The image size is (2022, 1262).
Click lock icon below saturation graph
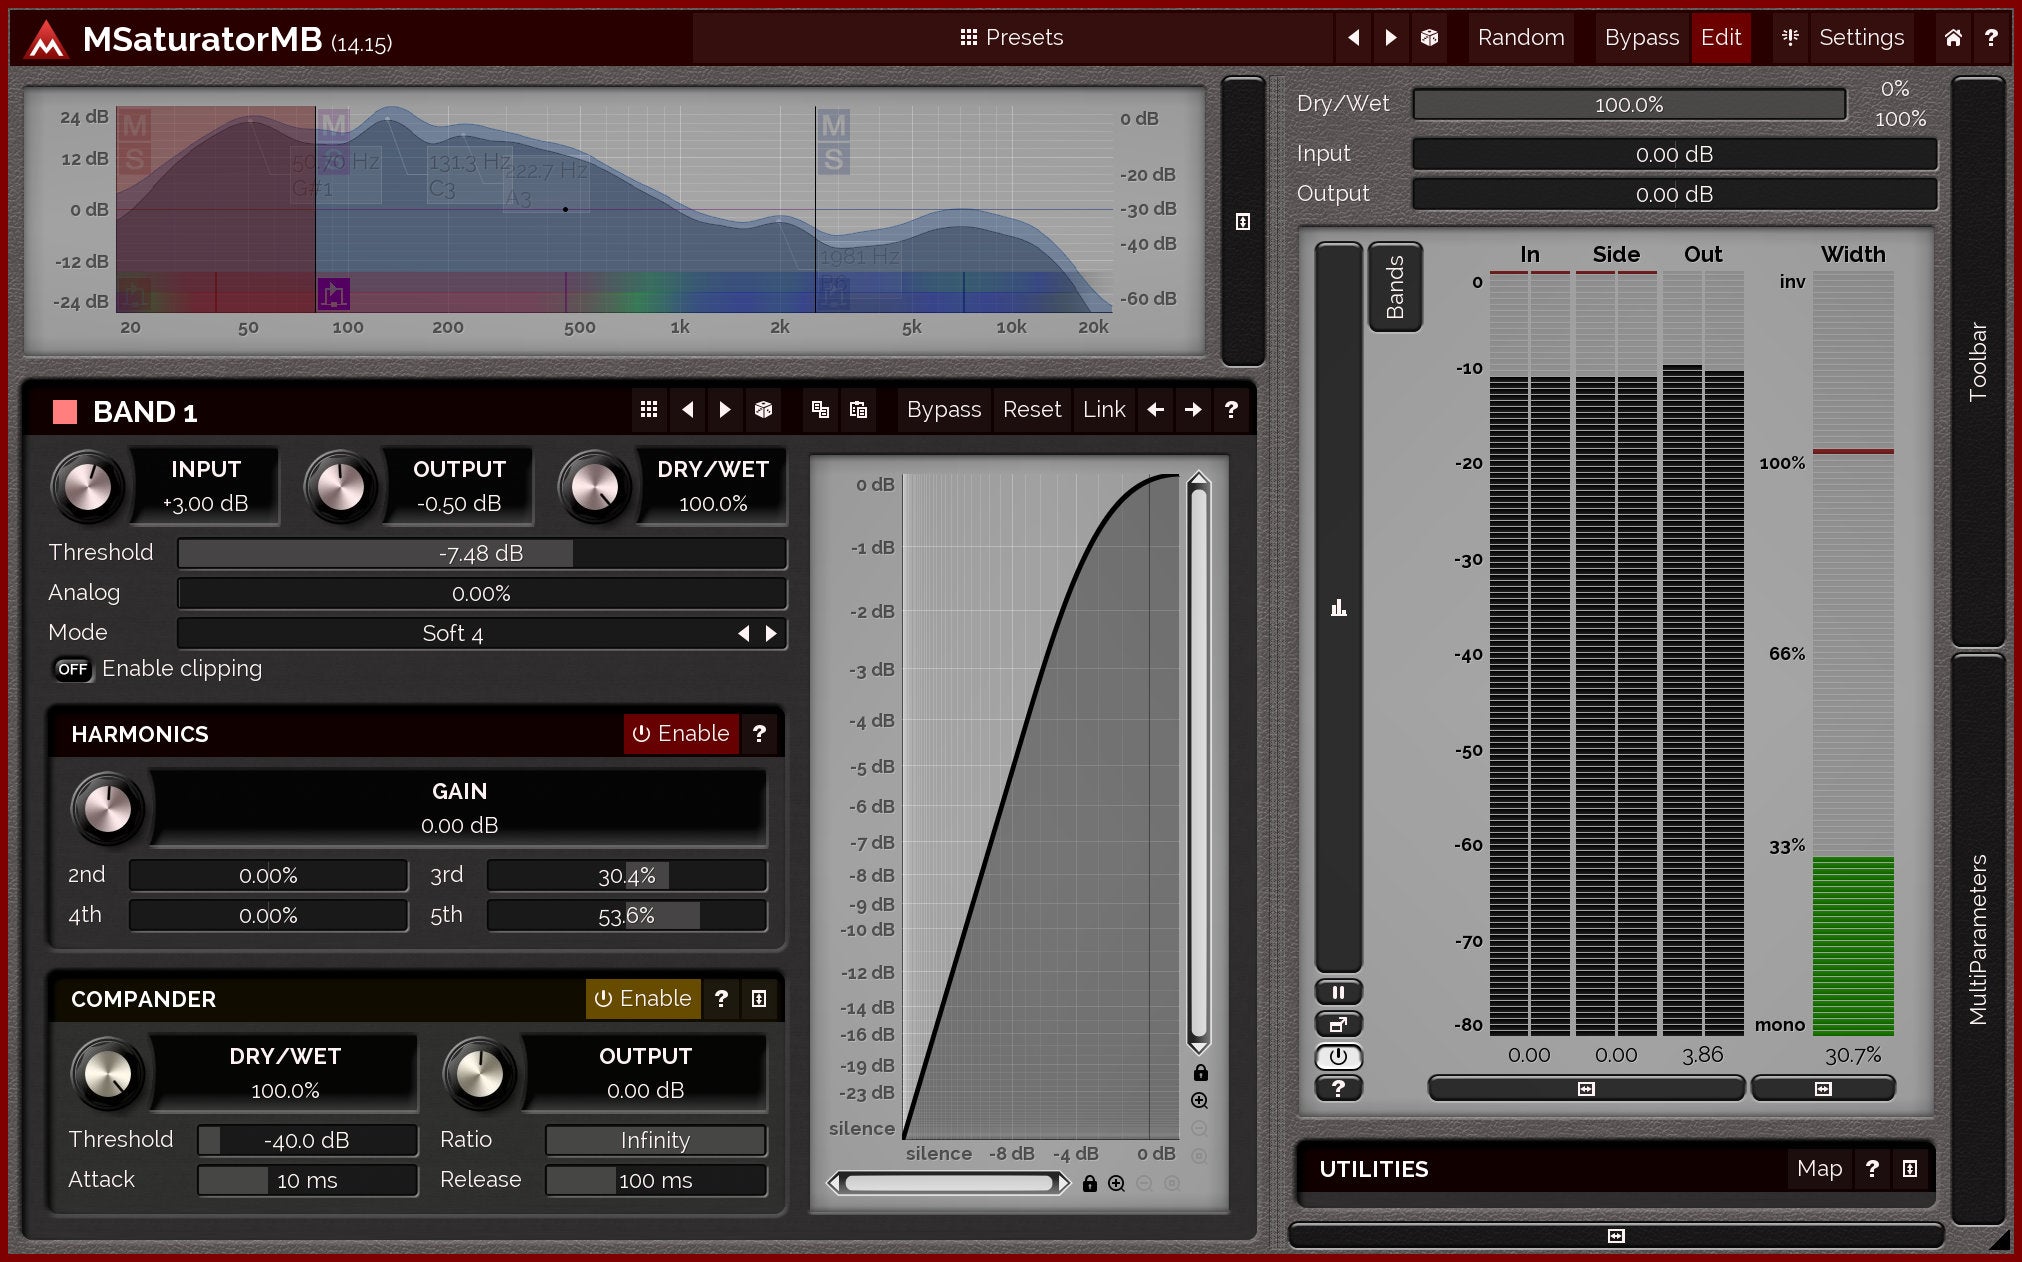[1090, 1184]
